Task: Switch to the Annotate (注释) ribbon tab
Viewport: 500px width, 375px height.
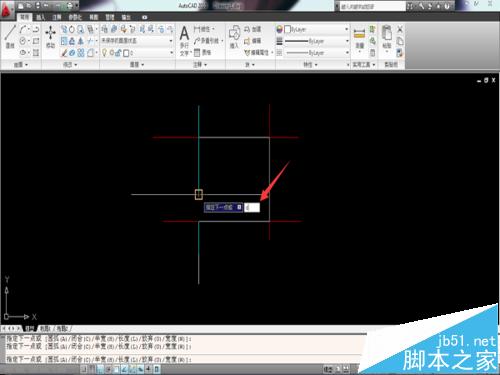Action: tap(57, 17)
